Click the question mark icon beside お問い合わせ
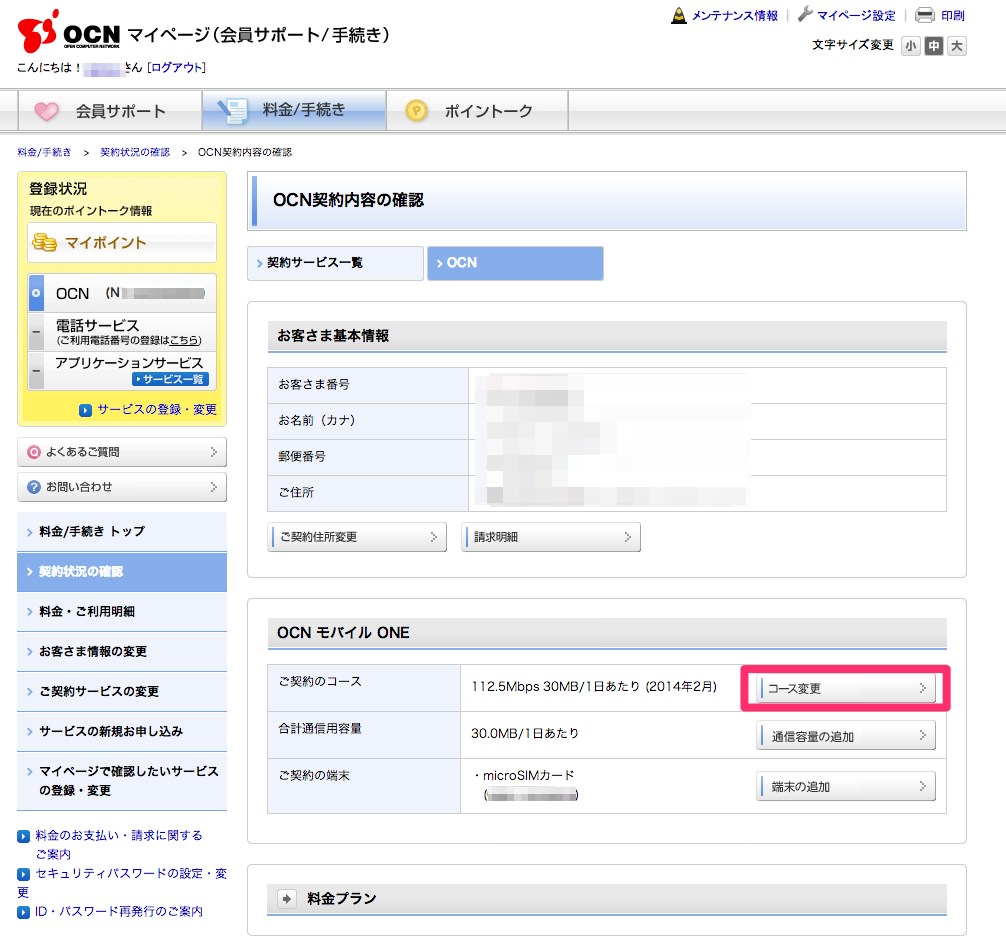 tap(33, 487)
